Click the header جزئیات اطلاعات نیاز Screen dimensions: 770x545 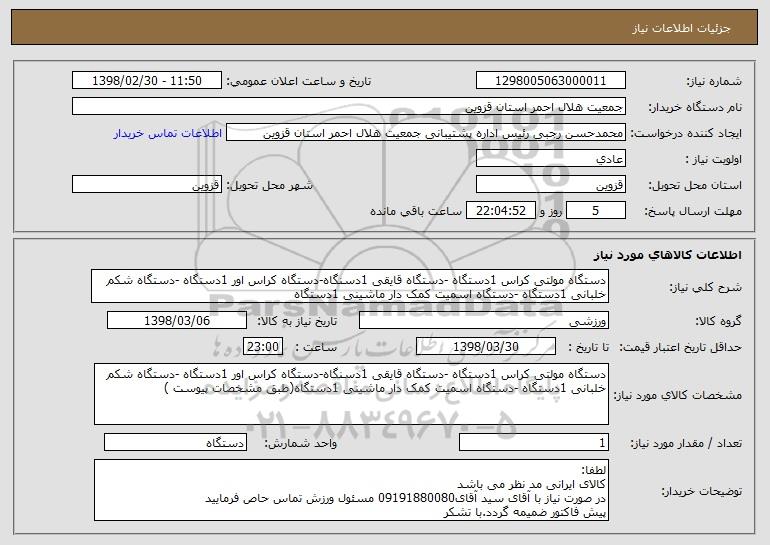pyautogui.click(x=682, y=28)
